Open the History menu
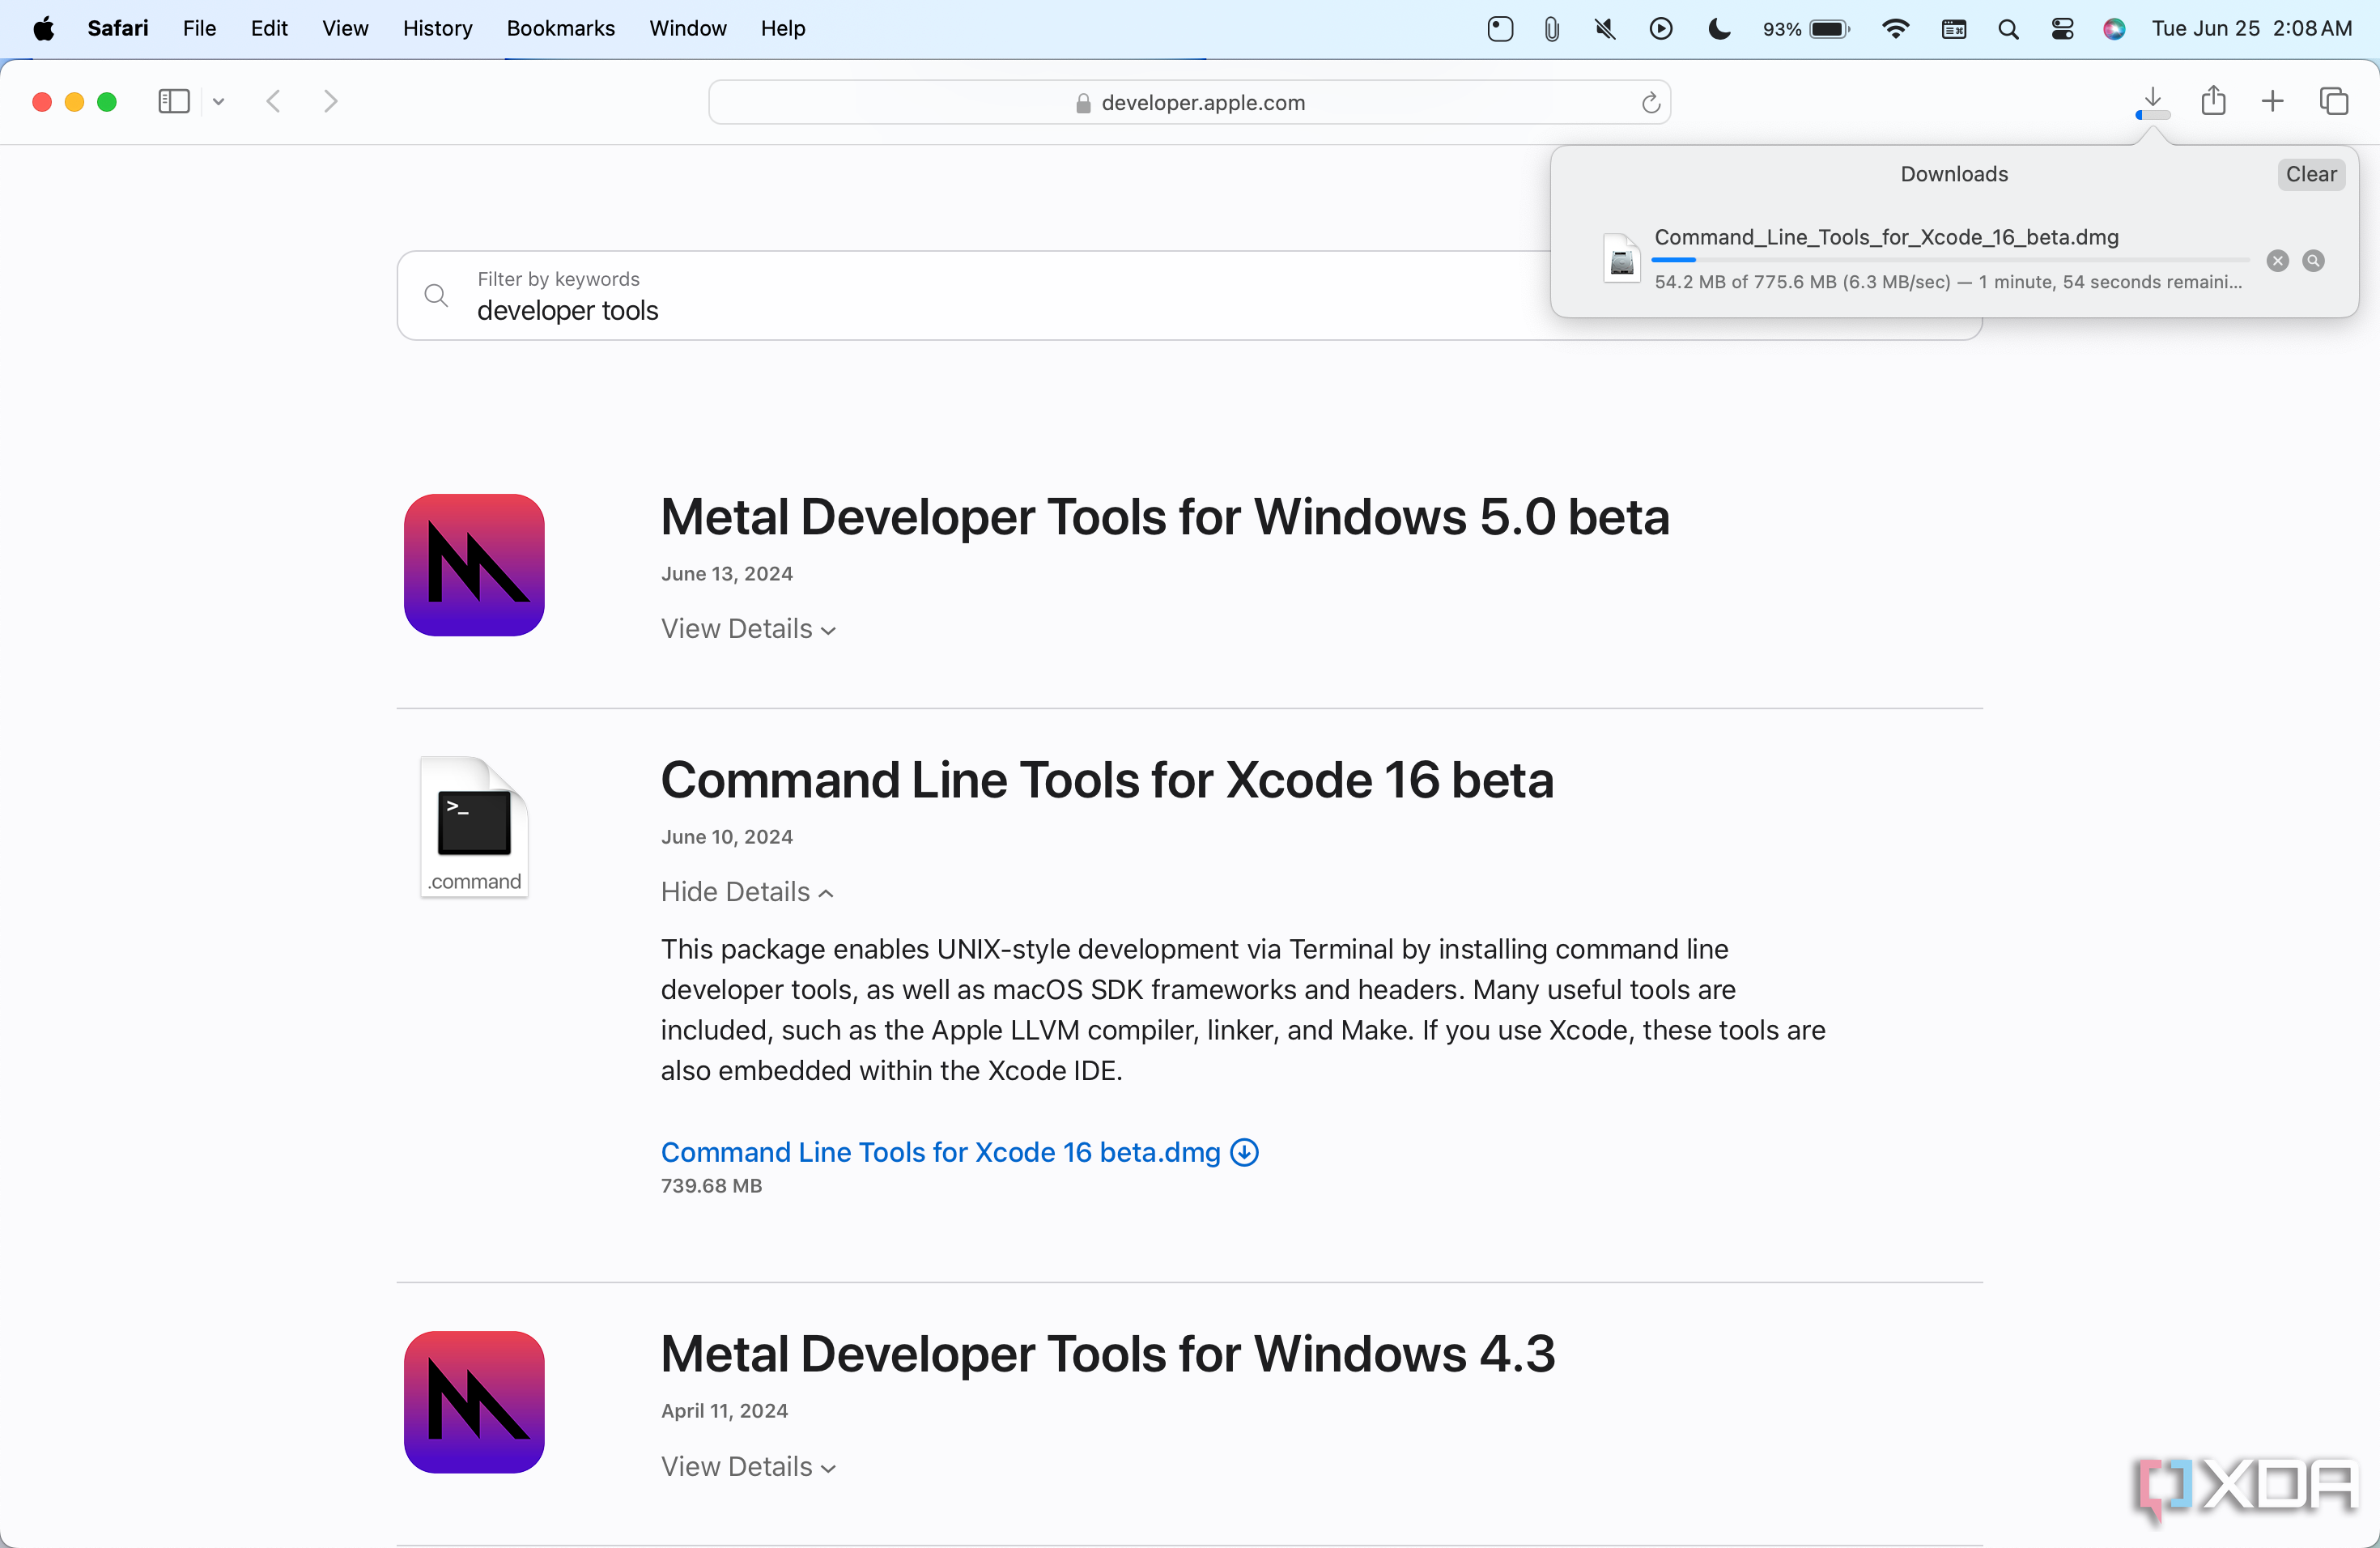The height and width of the screenshot is (1548, 2380). (x=437, y=28)
